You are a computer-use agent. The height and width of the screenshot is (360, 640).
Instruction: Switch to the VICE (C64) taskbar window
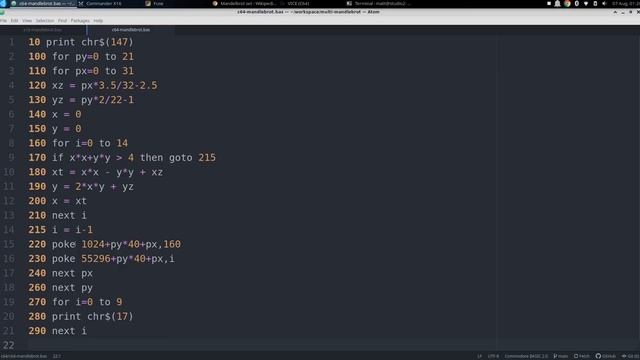(298, 3)
